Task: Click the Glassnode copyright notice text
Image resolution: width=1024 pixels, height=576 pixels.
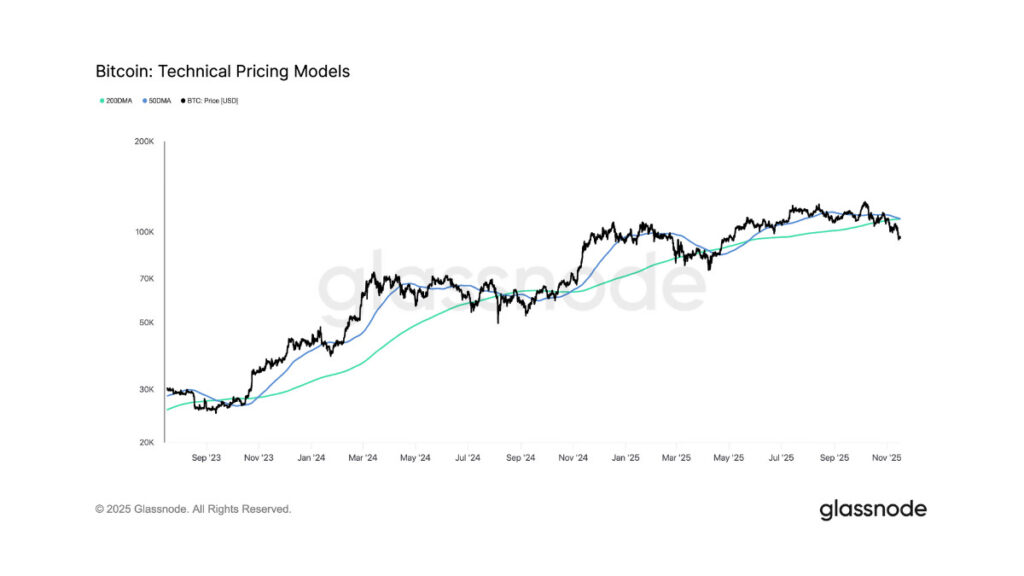Action: click(193, 509)
